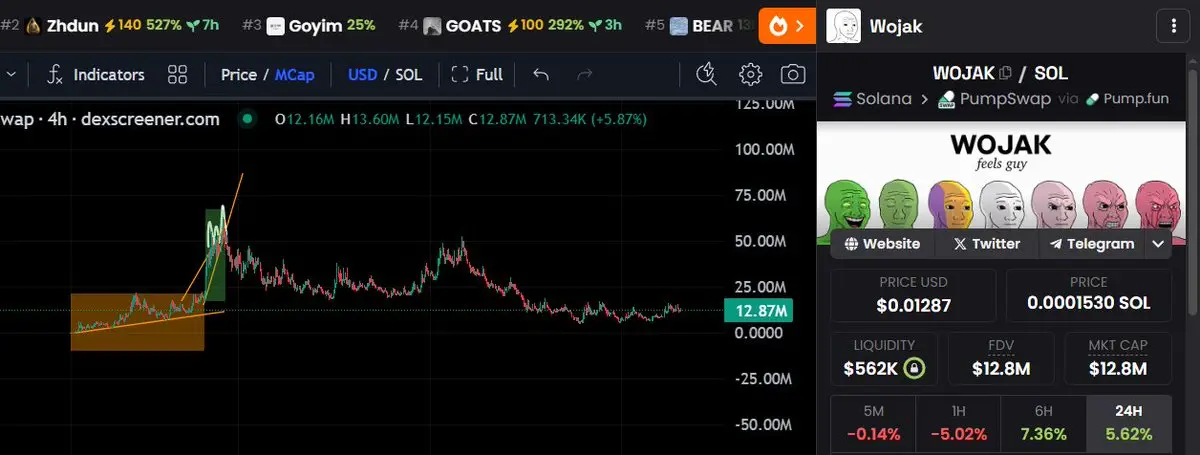Open the Wojak Twitter link
1200x455 pixels.
[986, 243]
